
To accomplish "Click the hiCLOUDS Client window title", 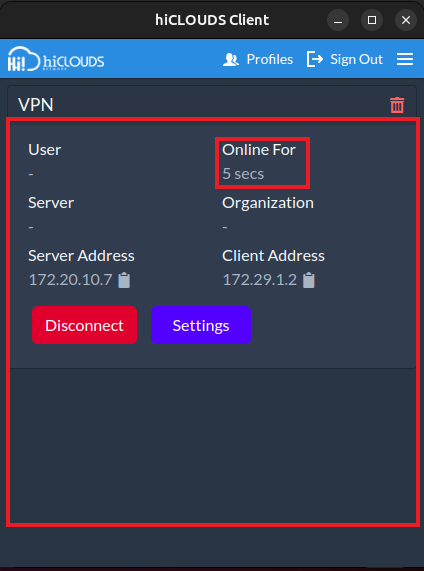I will (x=212, y=20).
